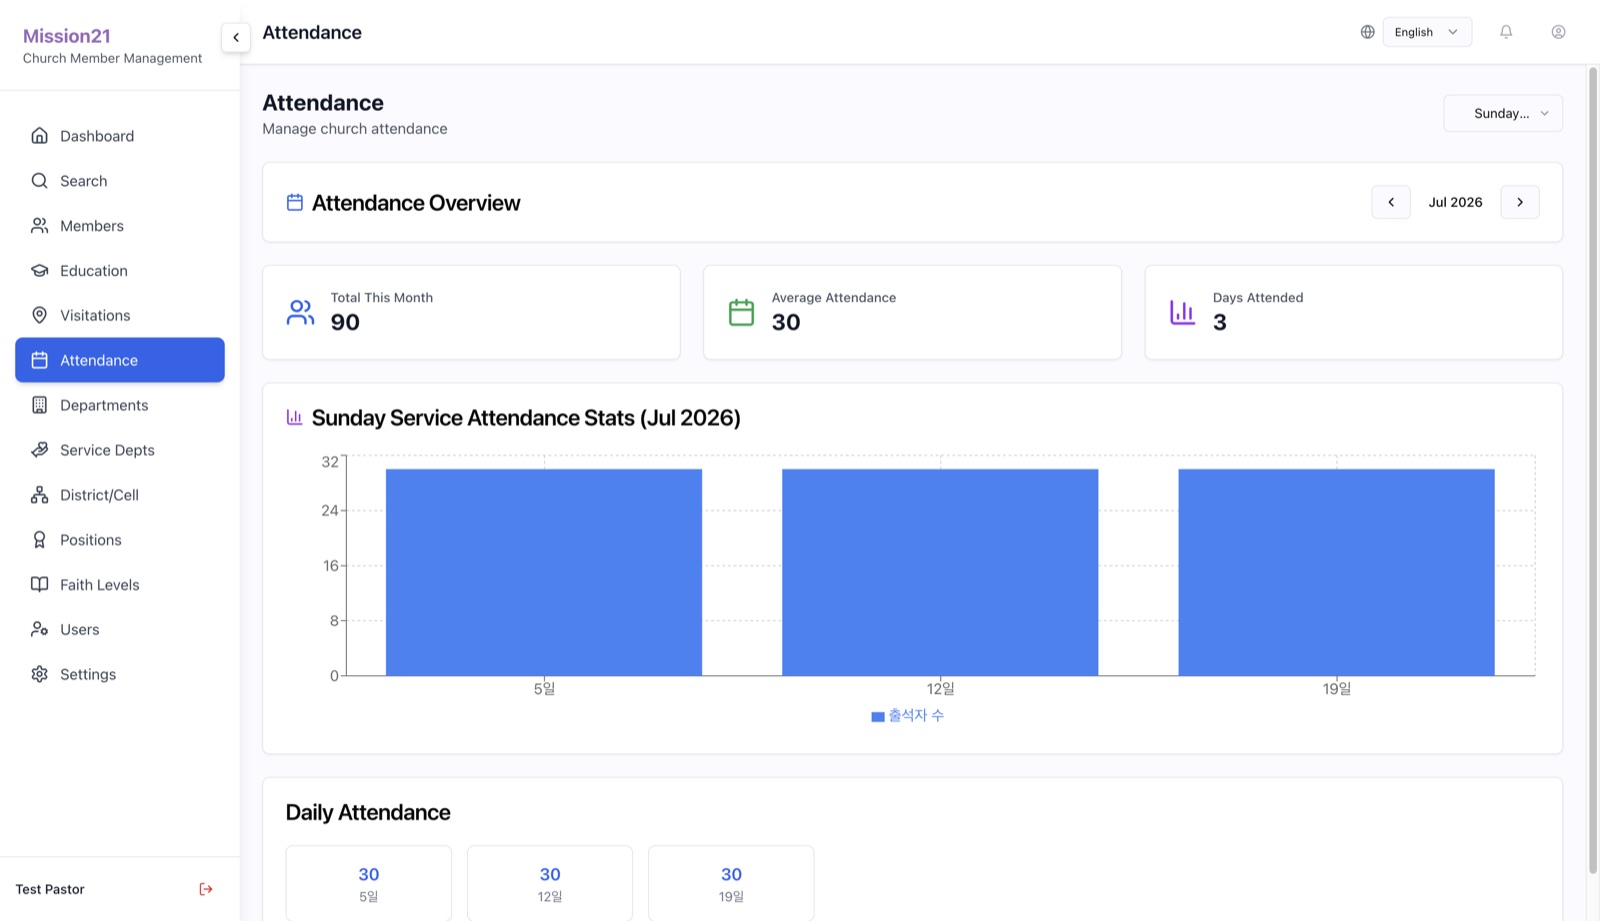Screen dimensions: 1600x921
Task: Open the Users page label
Action: coord(79,629)
